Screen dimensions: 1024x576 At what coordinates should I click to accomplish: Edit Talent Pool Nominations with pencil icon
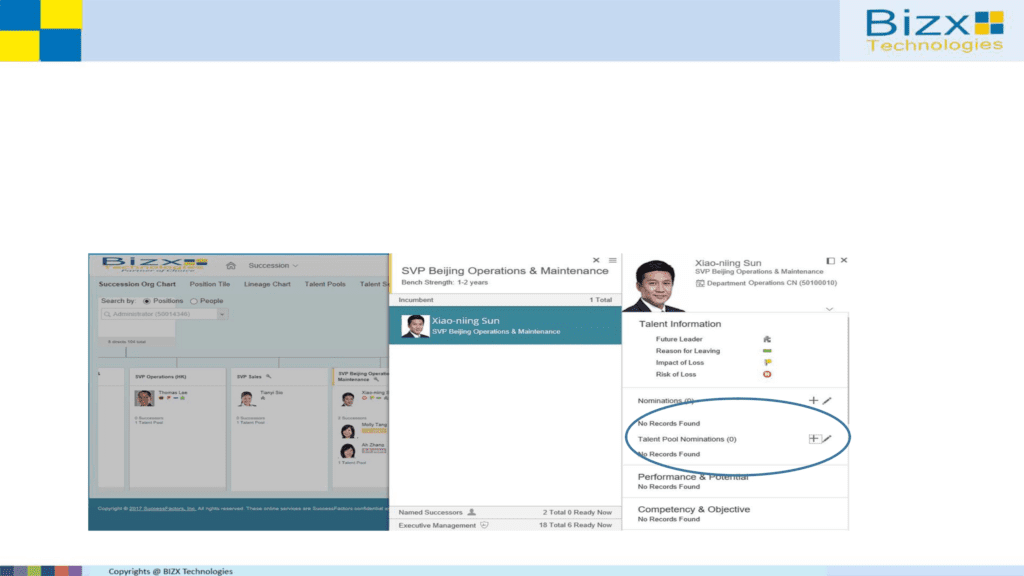827,439
